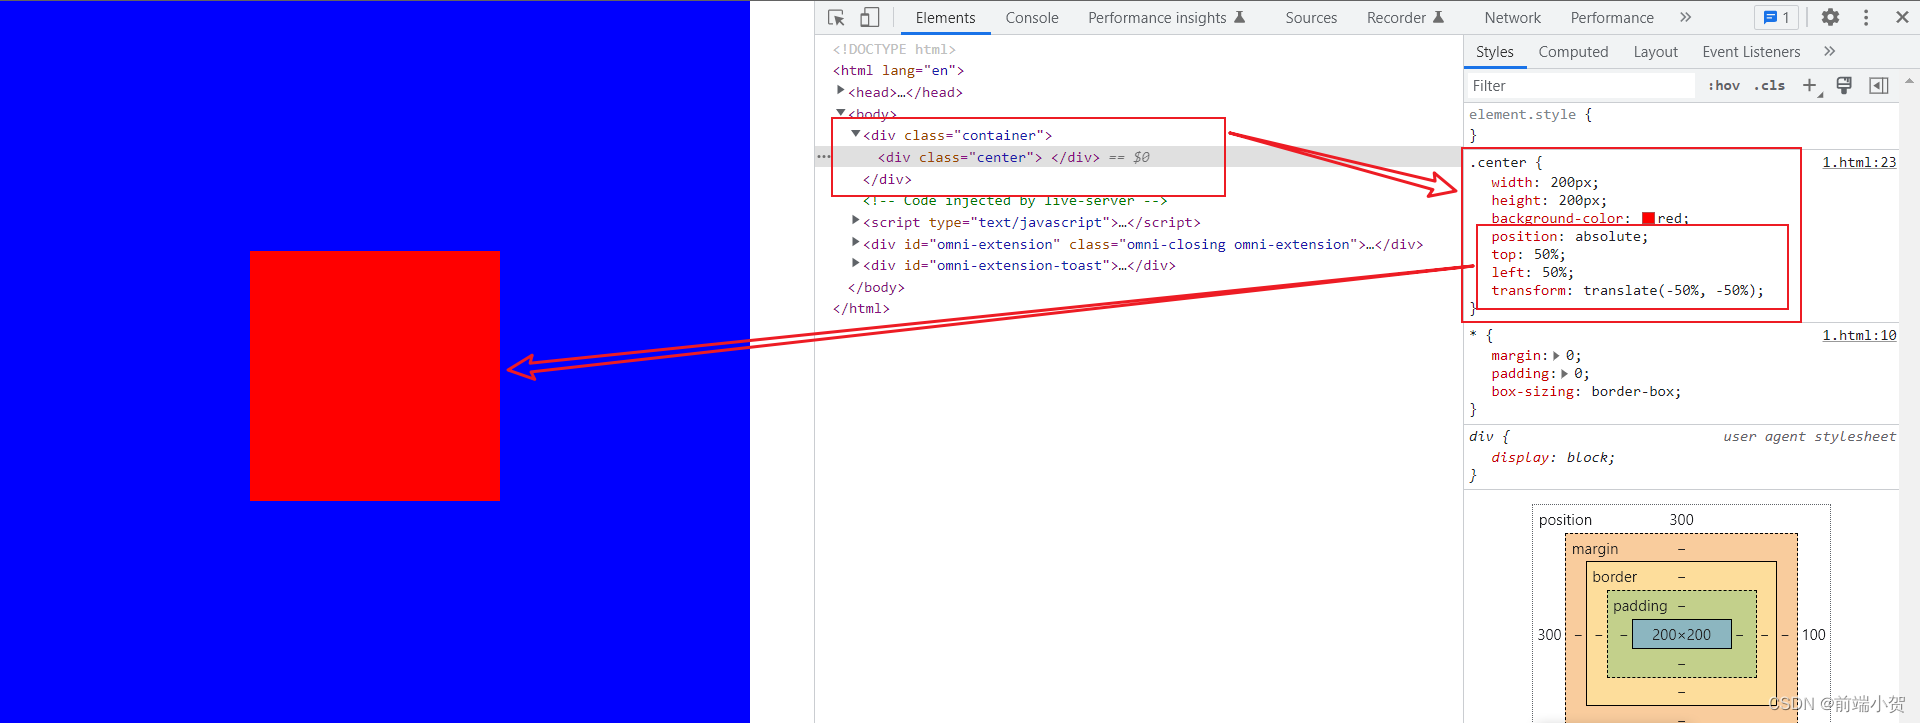Select the Computed sub-tab

(x=1573, y=52)
